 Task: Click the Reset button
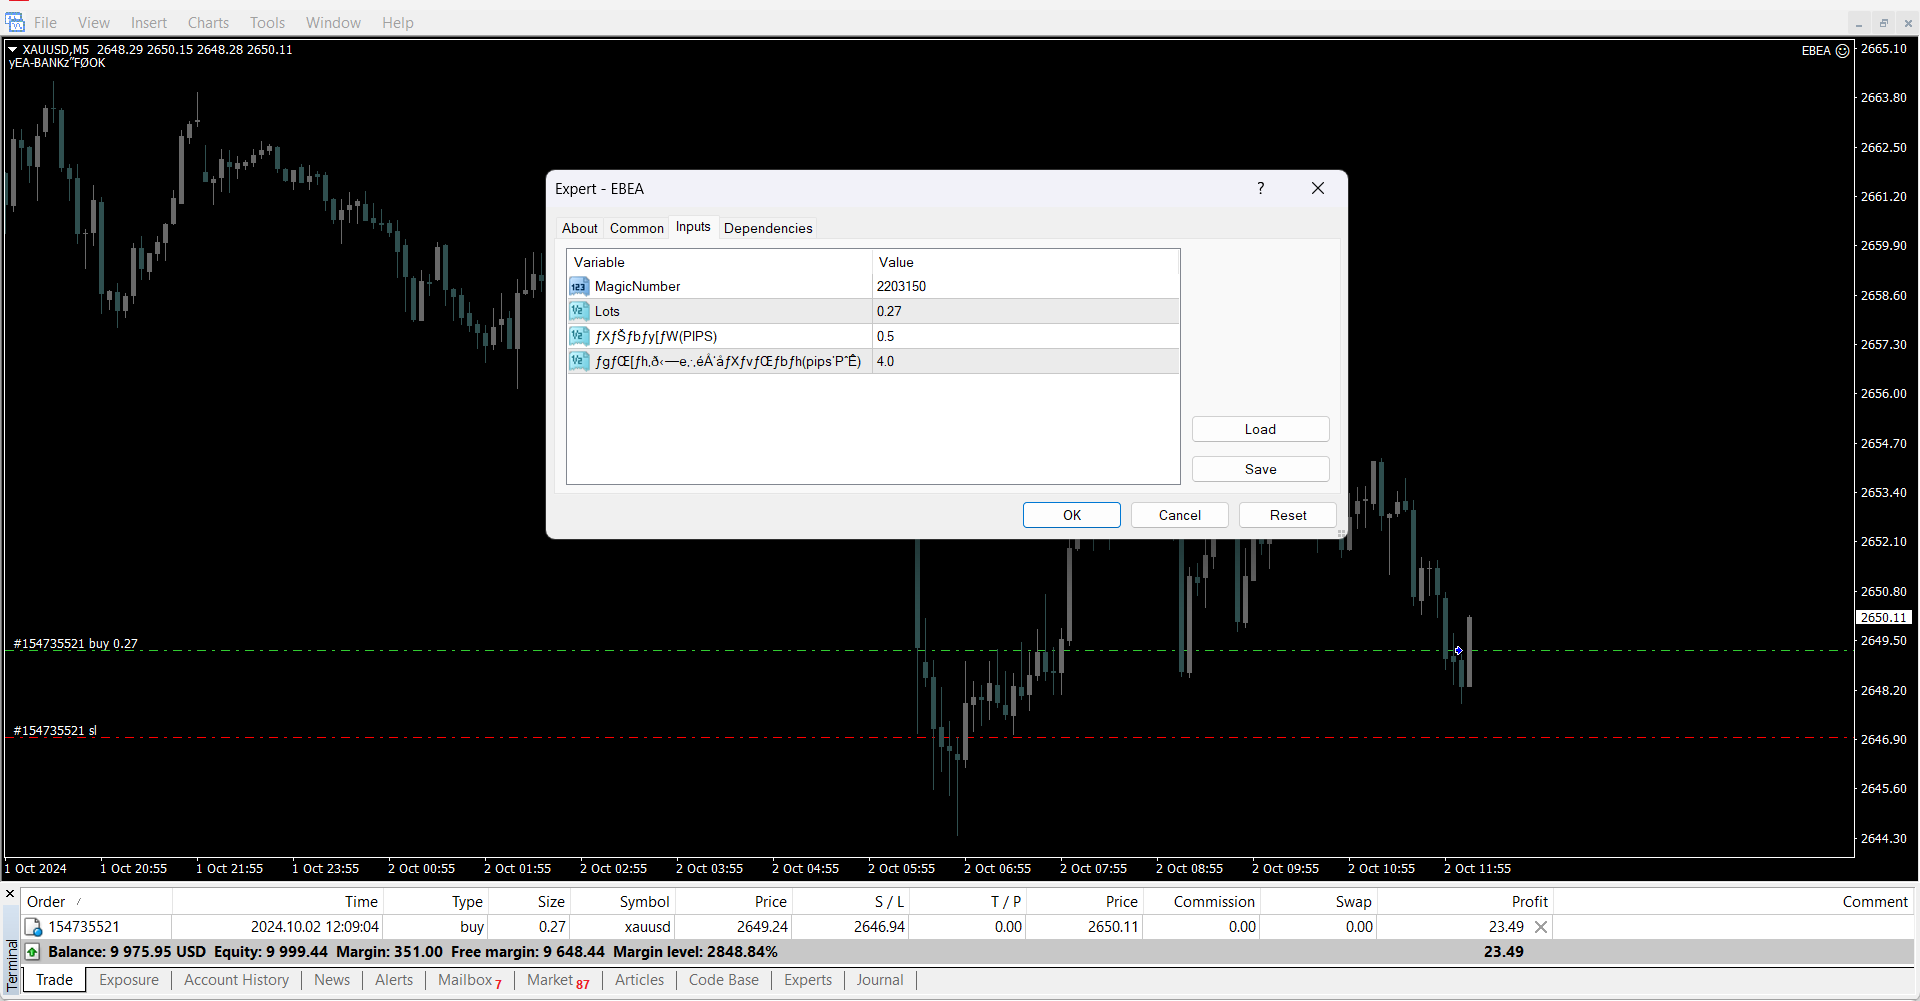pos(1287,515)
